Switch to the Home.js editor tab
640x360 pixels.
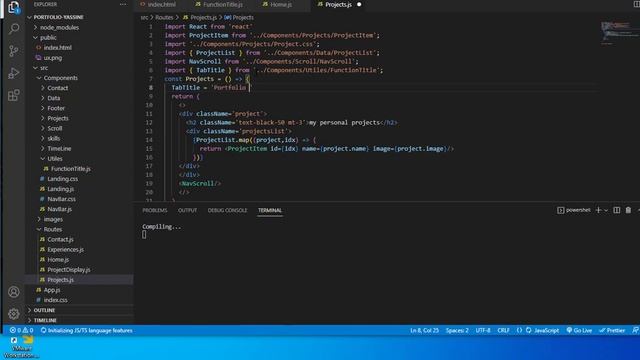coord(278,4)
